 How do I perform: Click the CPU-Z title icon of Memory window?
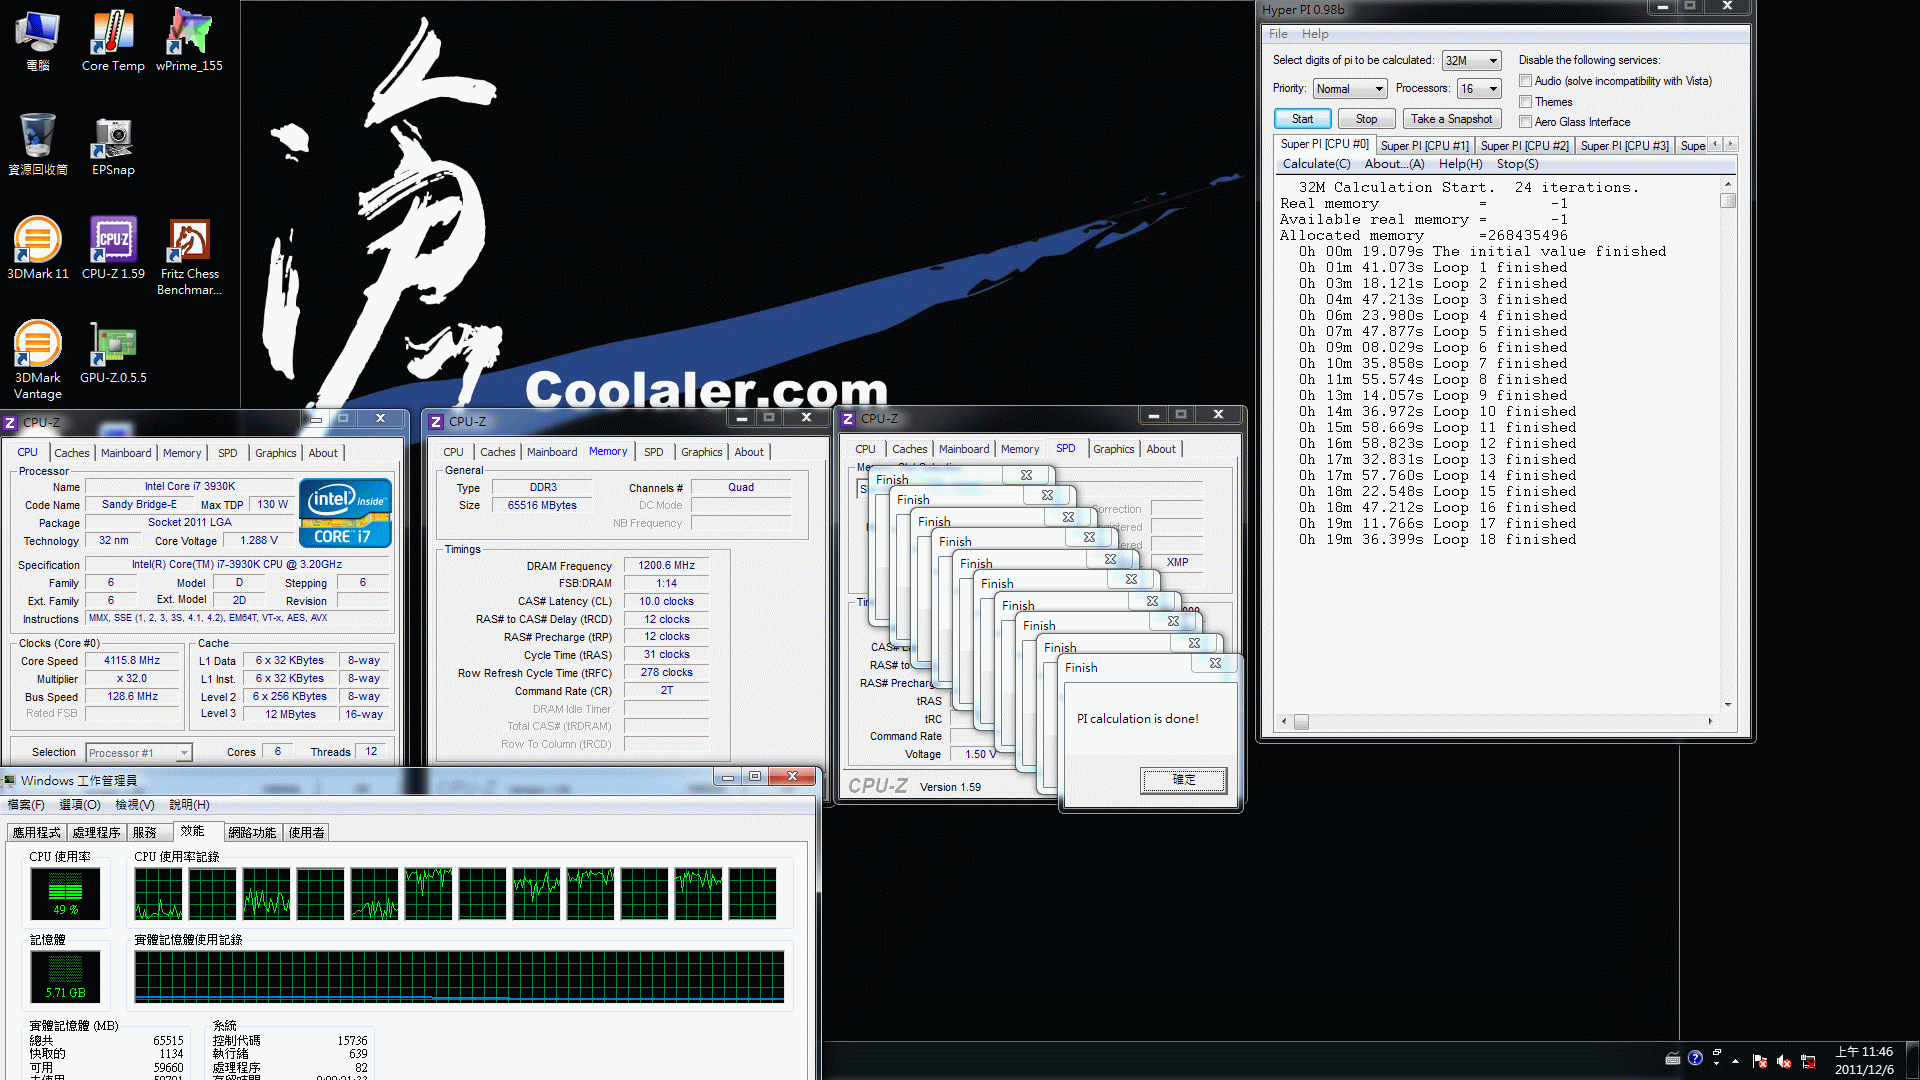coord(436,422)
